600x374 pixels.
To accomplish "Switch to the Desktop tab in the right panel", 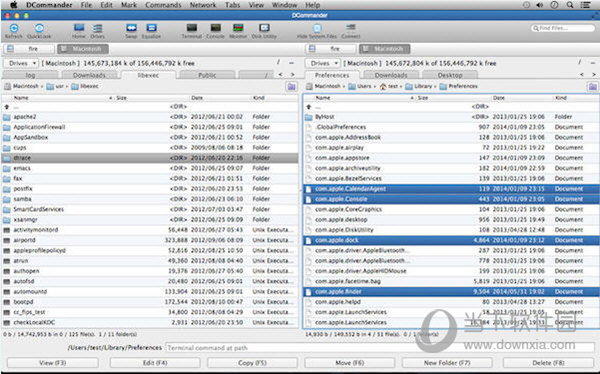I will click(450, 75).
